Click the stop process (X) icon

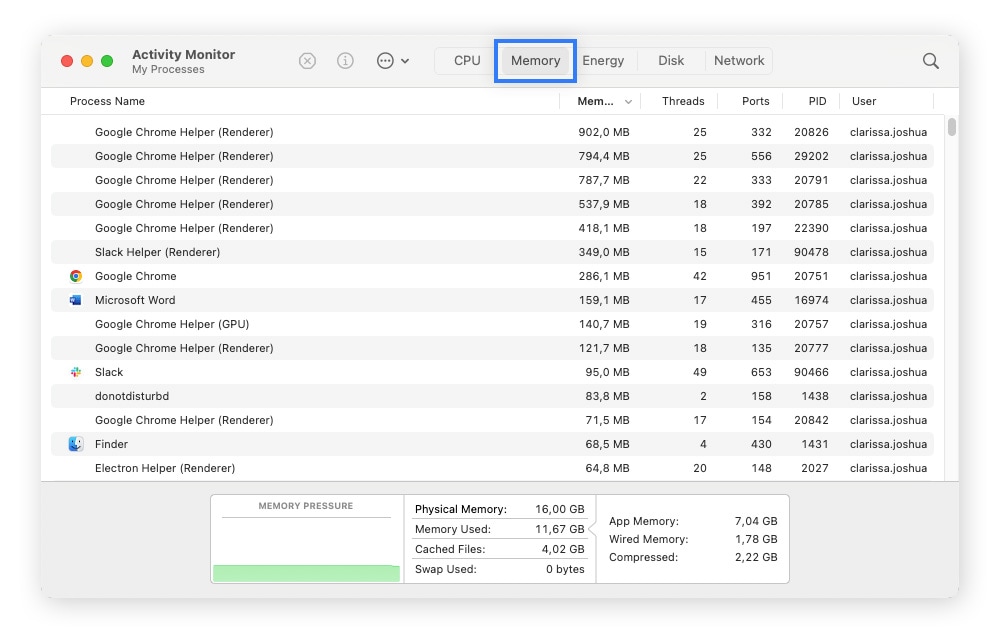click(307, 61)
